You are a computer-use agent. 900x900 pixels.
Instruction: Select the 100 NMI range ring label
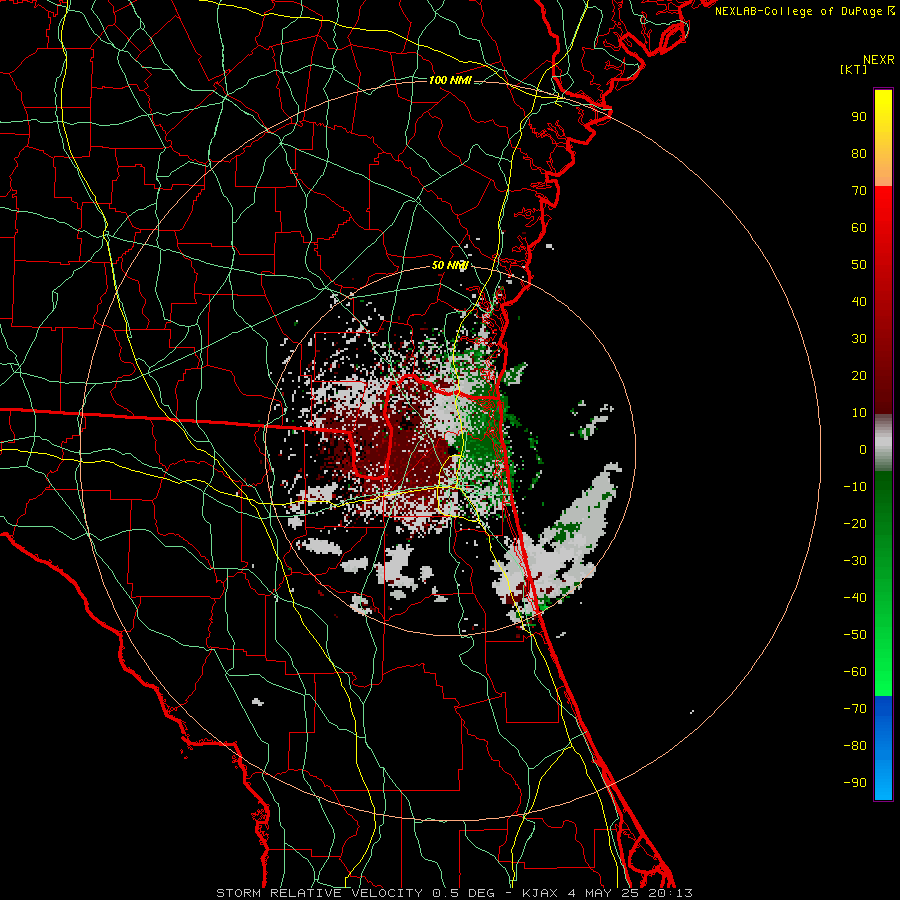coord(450,80)
